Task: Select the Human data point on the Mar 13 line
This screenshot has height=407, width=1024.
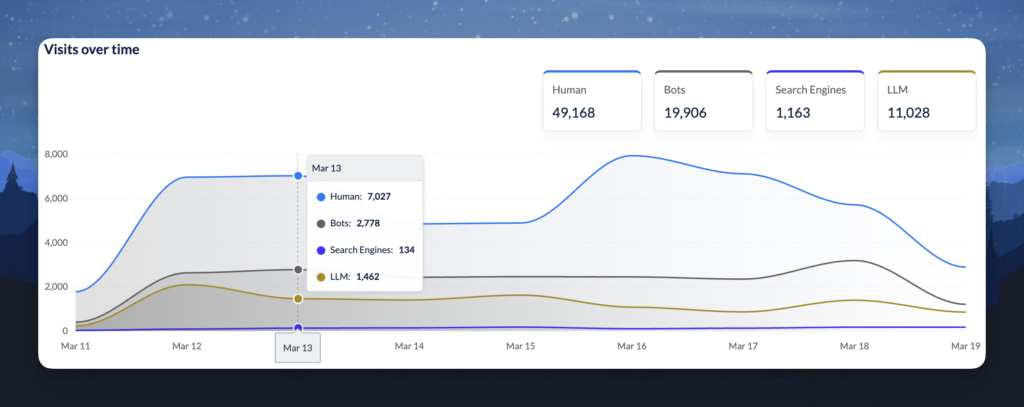Action: click(x=298, y=176)
